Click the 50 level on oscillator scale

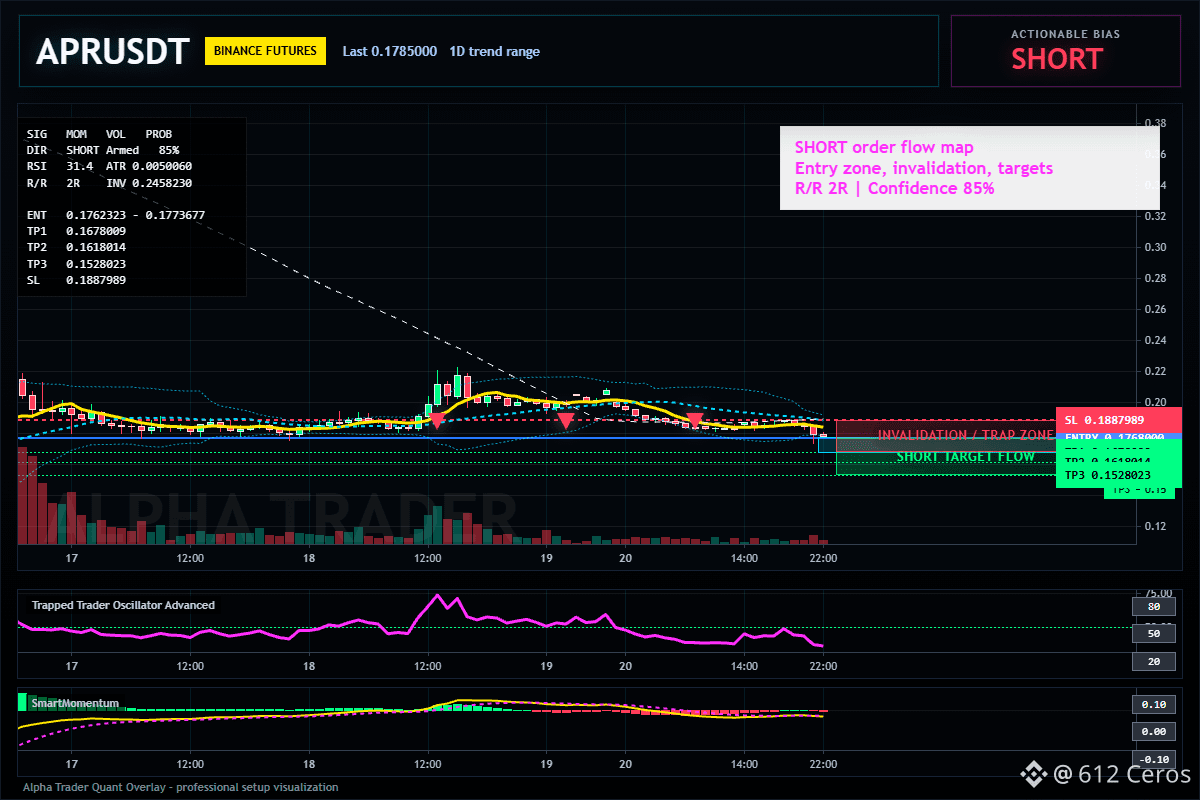coord(1153,634)
